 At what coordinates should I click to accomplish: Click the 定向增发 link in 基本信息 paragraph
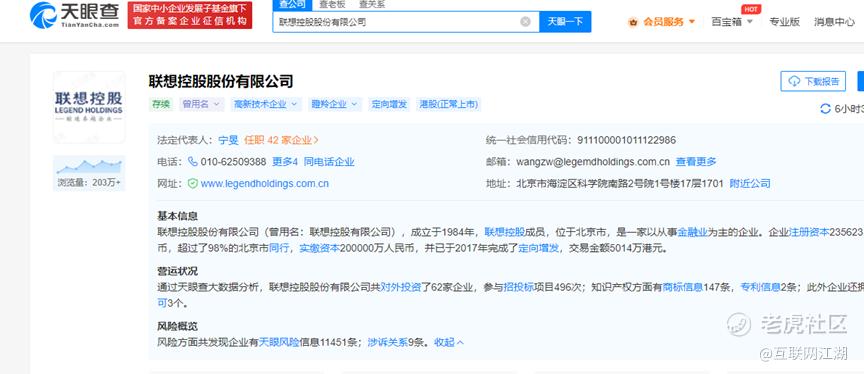(538, 248)
